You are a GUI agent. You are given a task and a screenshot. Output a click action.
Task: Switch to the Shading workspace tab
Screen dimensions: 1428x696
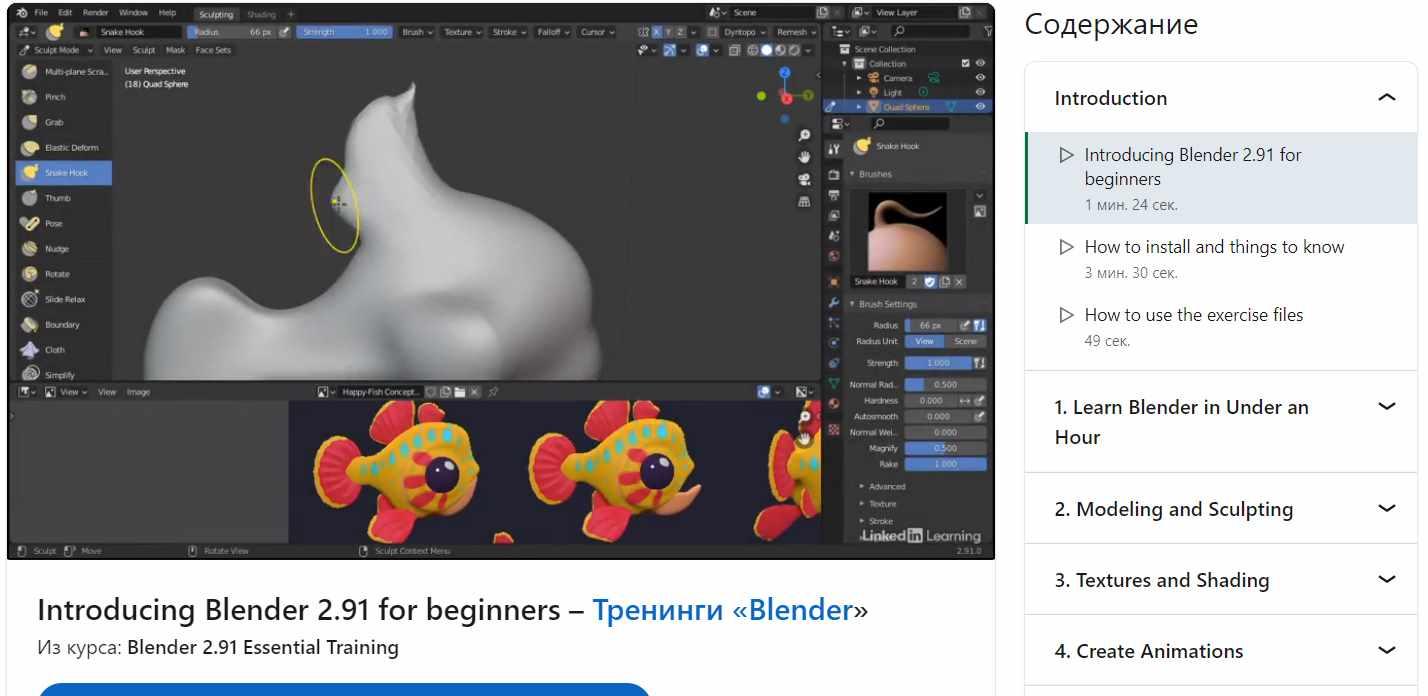(261, 14)
